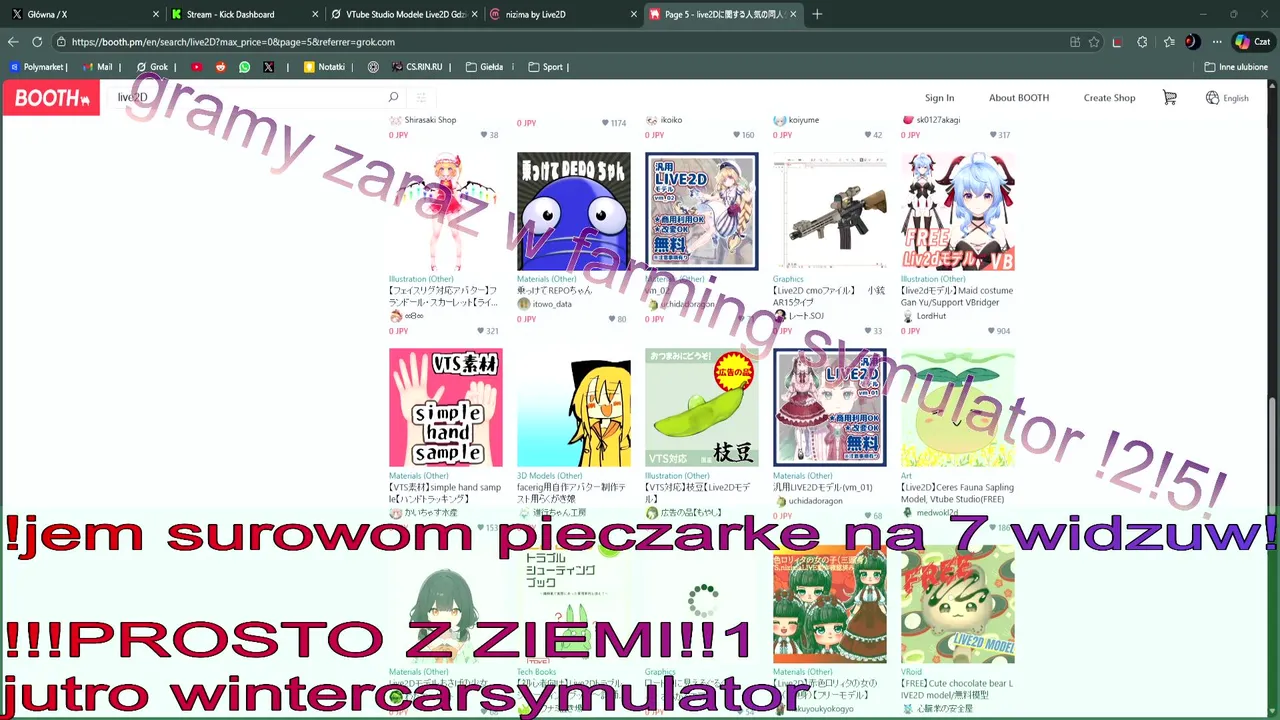Close the Page 5 live2D tab
This screenshot has height=720, width=1280.
(x=794, y=14)
